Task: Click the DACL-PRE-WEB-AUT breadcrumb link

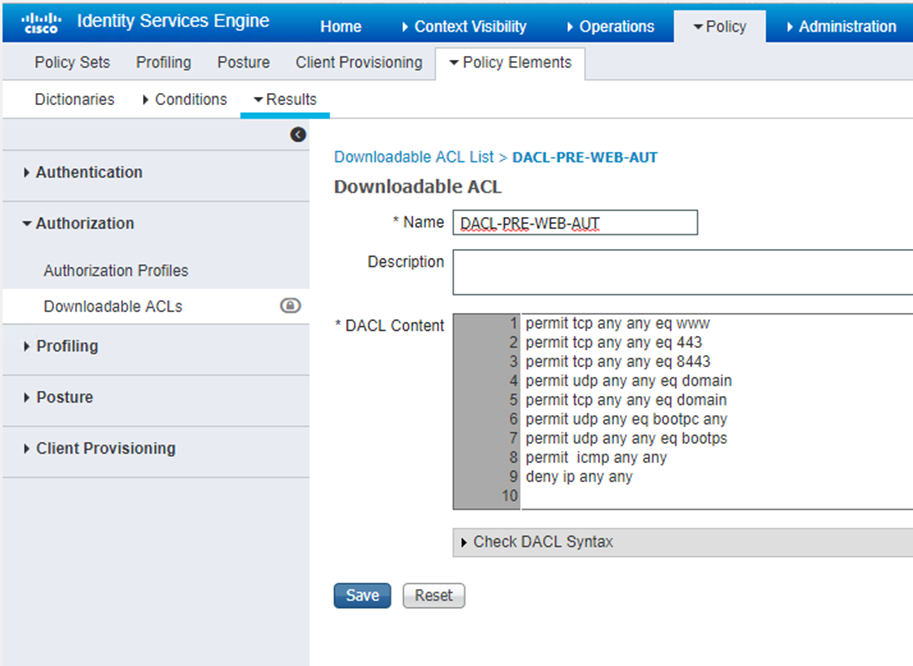Action: click(585, 158)
